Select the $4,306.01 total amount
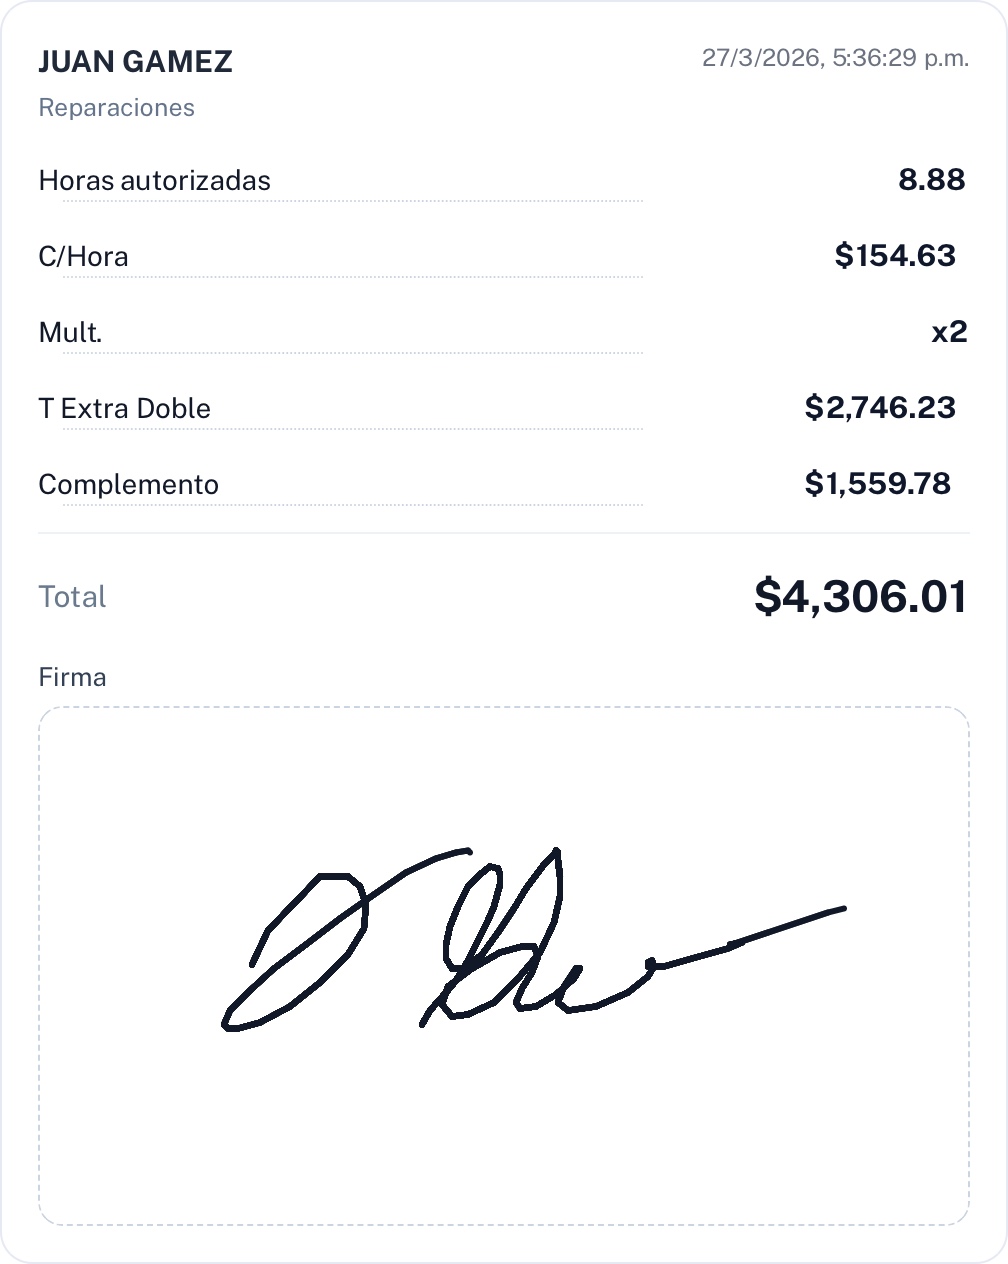1008x1264 pixels. click(860, 597)
